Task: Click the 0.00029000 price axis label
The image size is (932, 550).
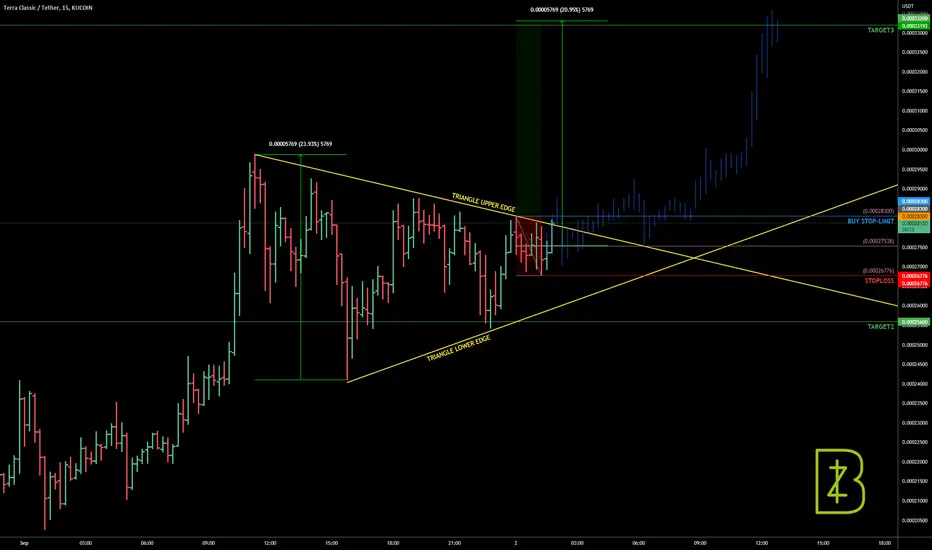Action: (915, 188)
